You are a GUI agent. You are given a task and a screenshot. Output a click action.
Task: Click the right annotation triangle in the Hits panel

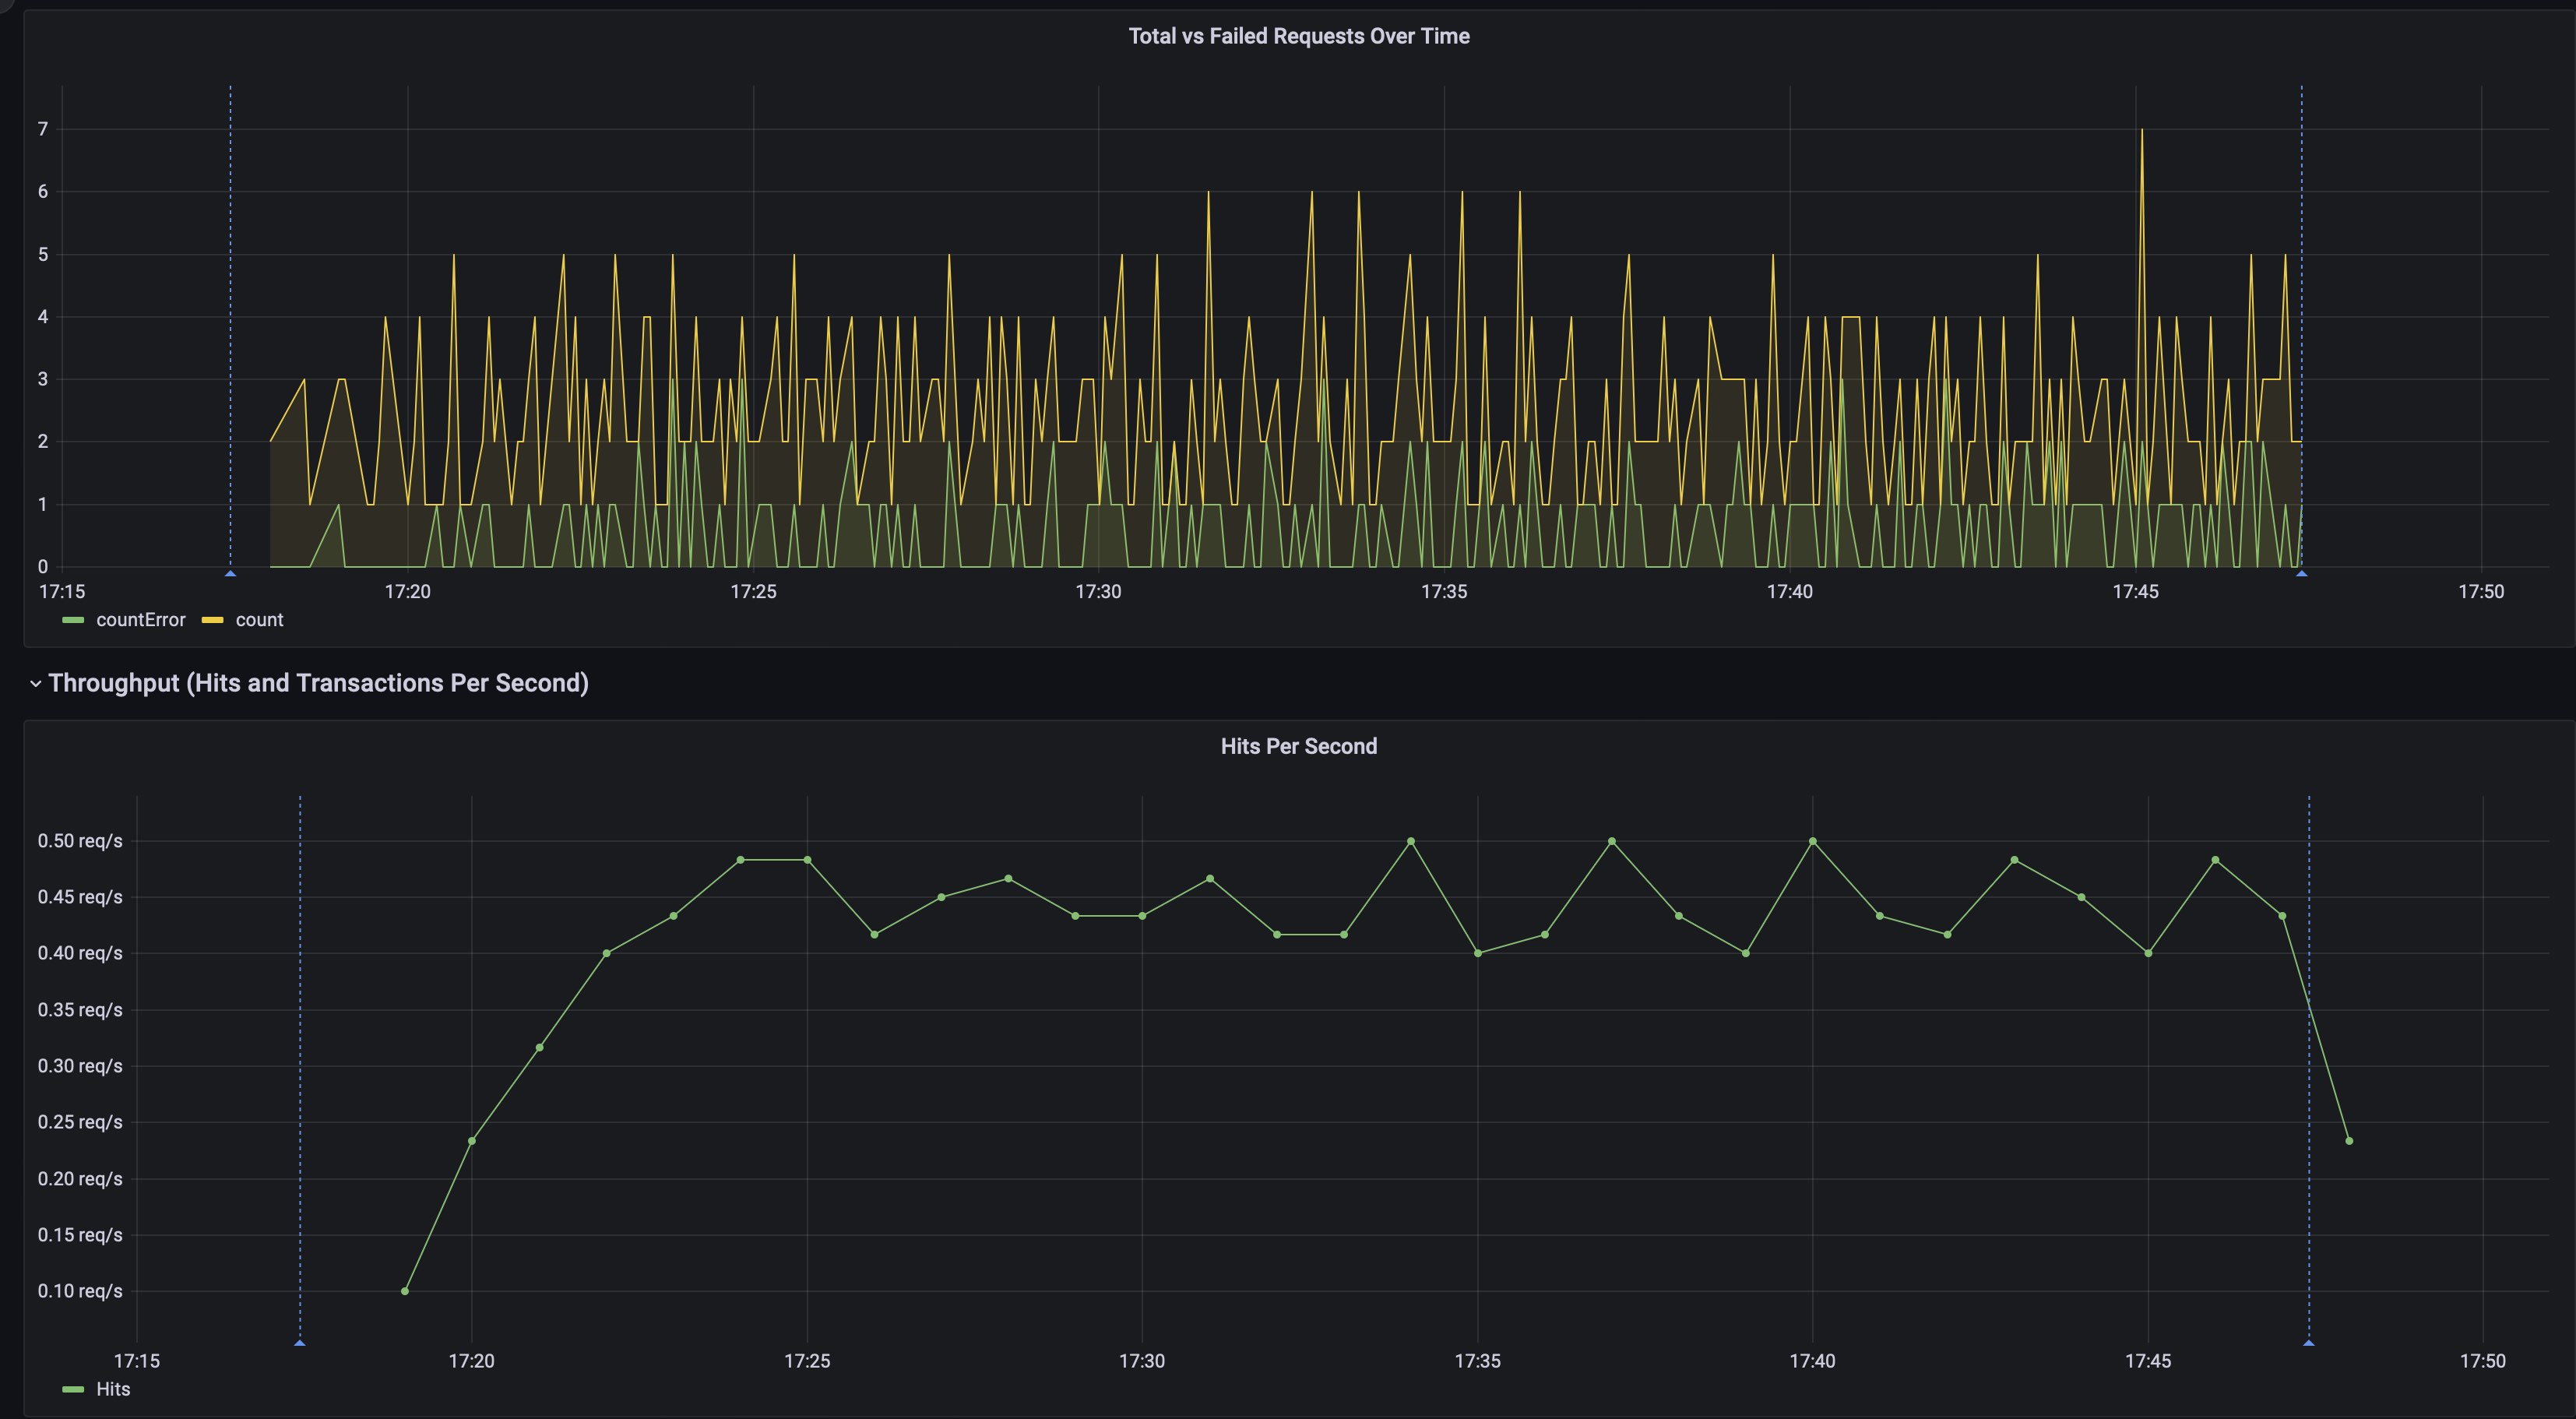pyautogui.click(x=2308, y=1343)
